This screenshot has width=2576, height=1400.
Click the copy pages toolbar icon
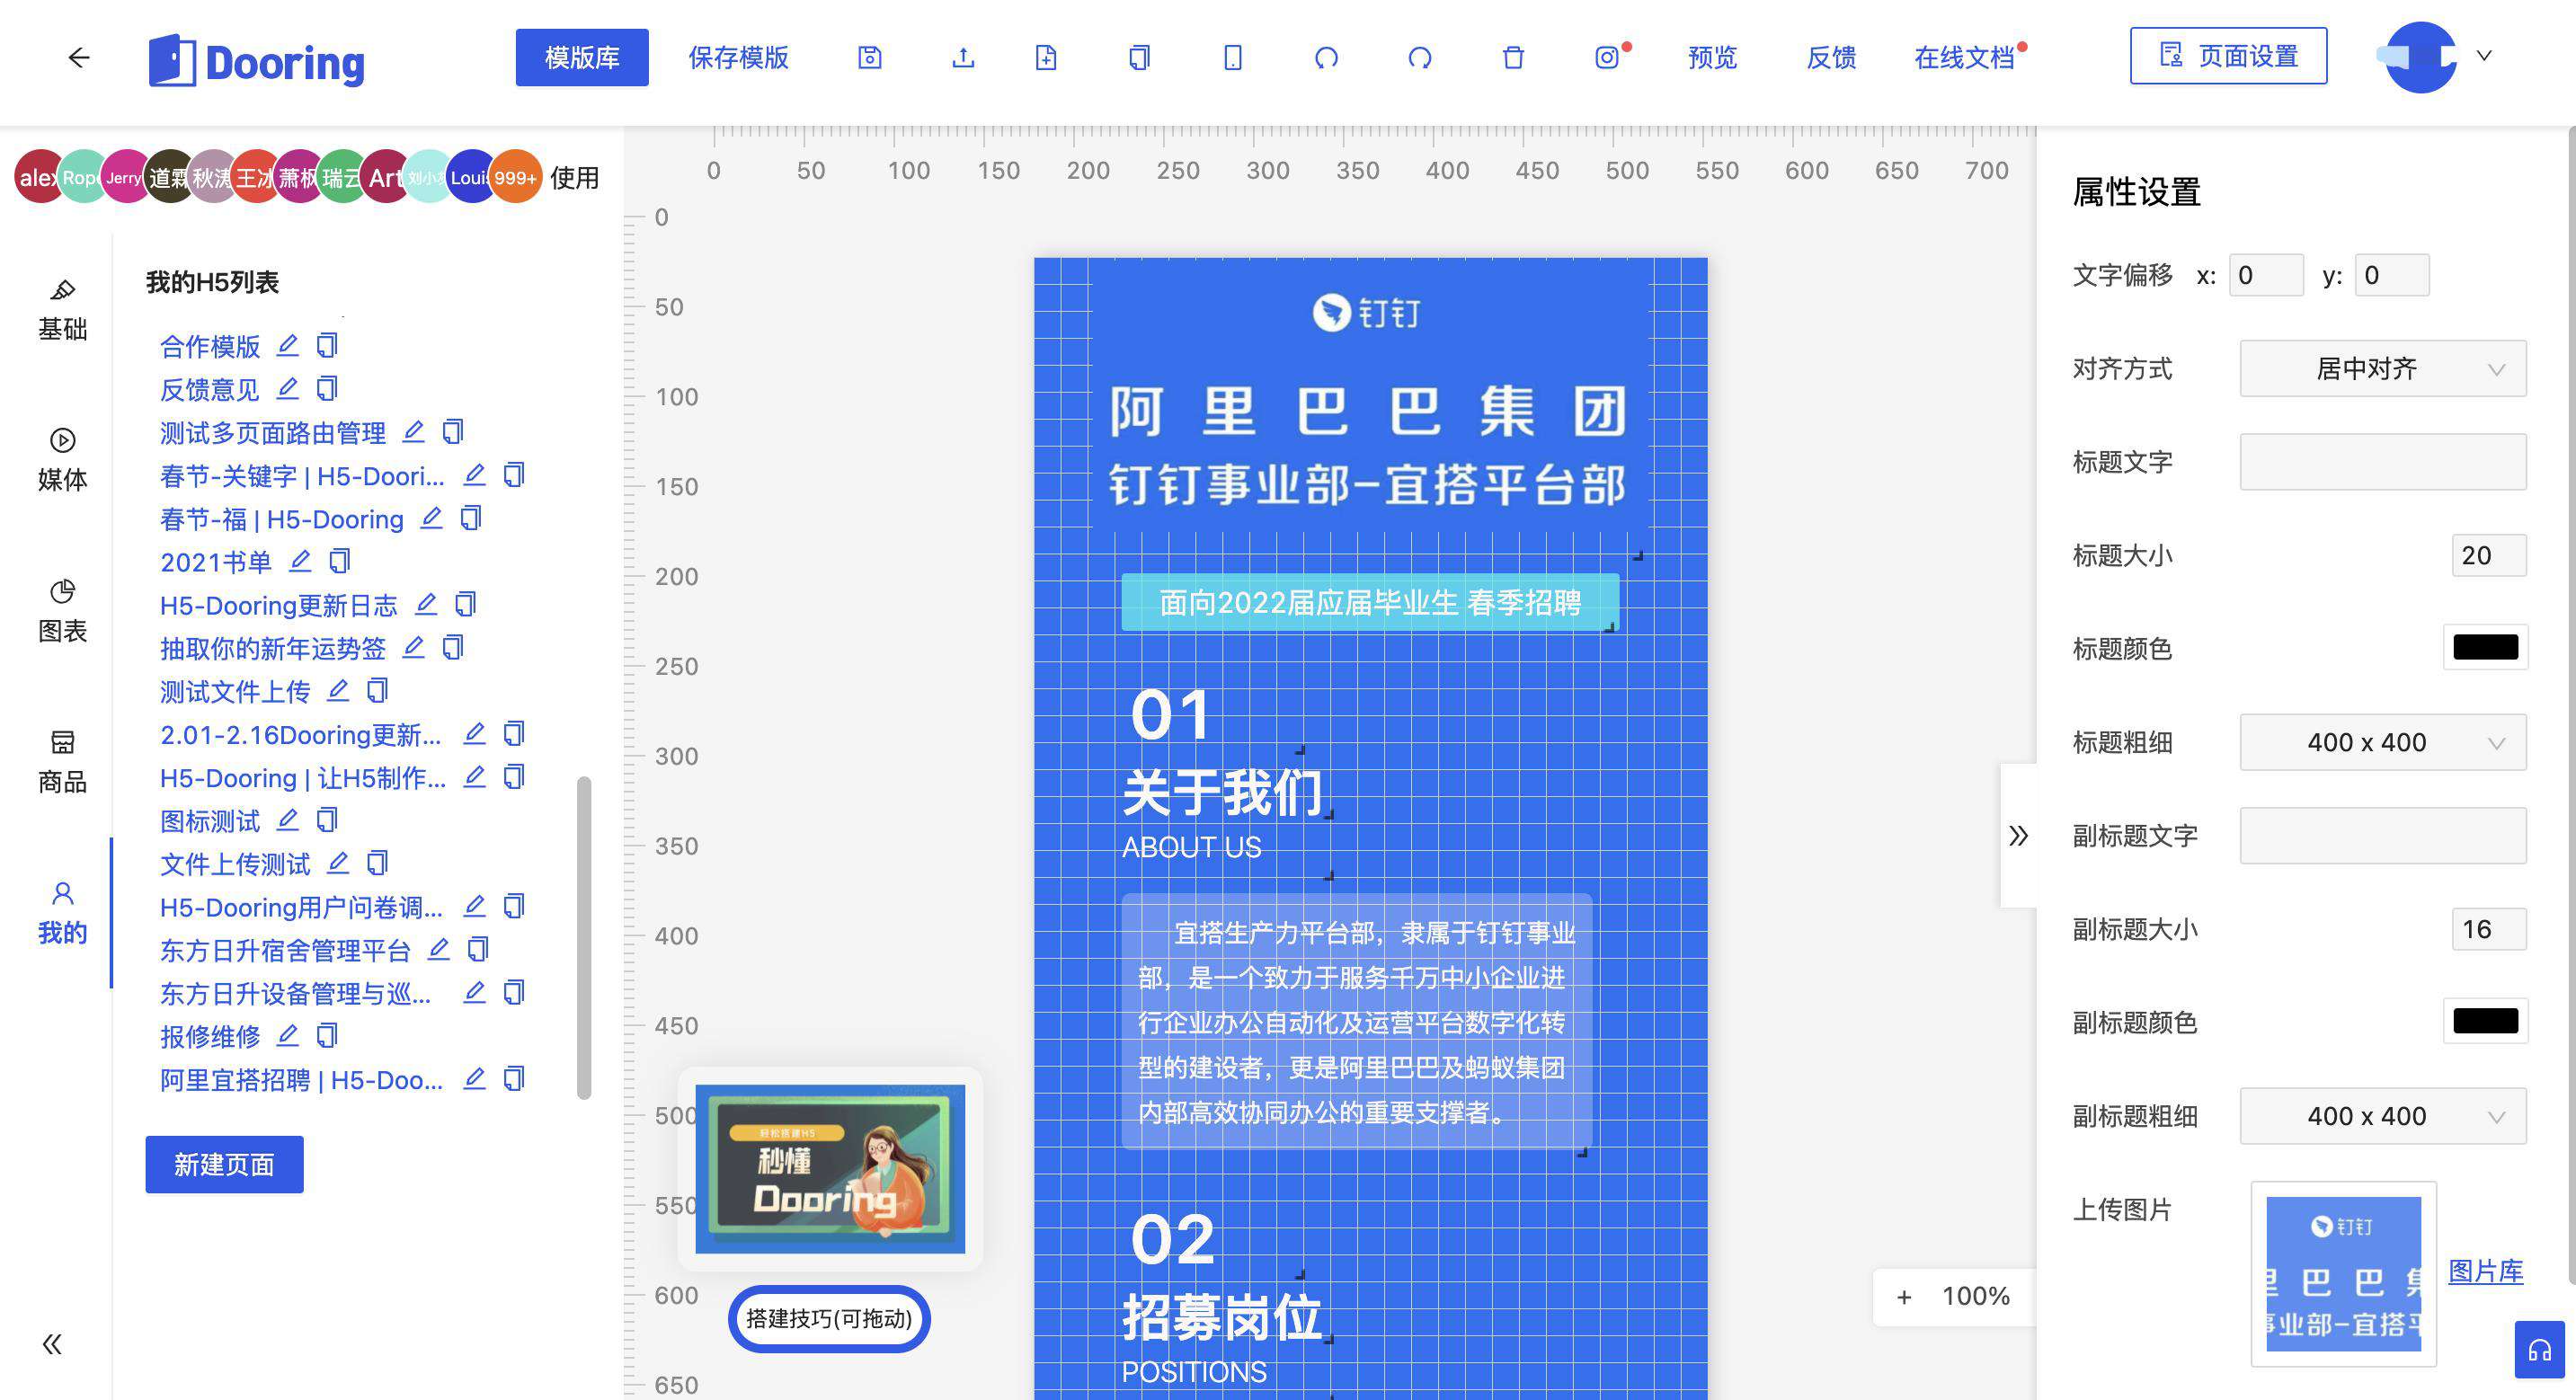coord(1139,58)
